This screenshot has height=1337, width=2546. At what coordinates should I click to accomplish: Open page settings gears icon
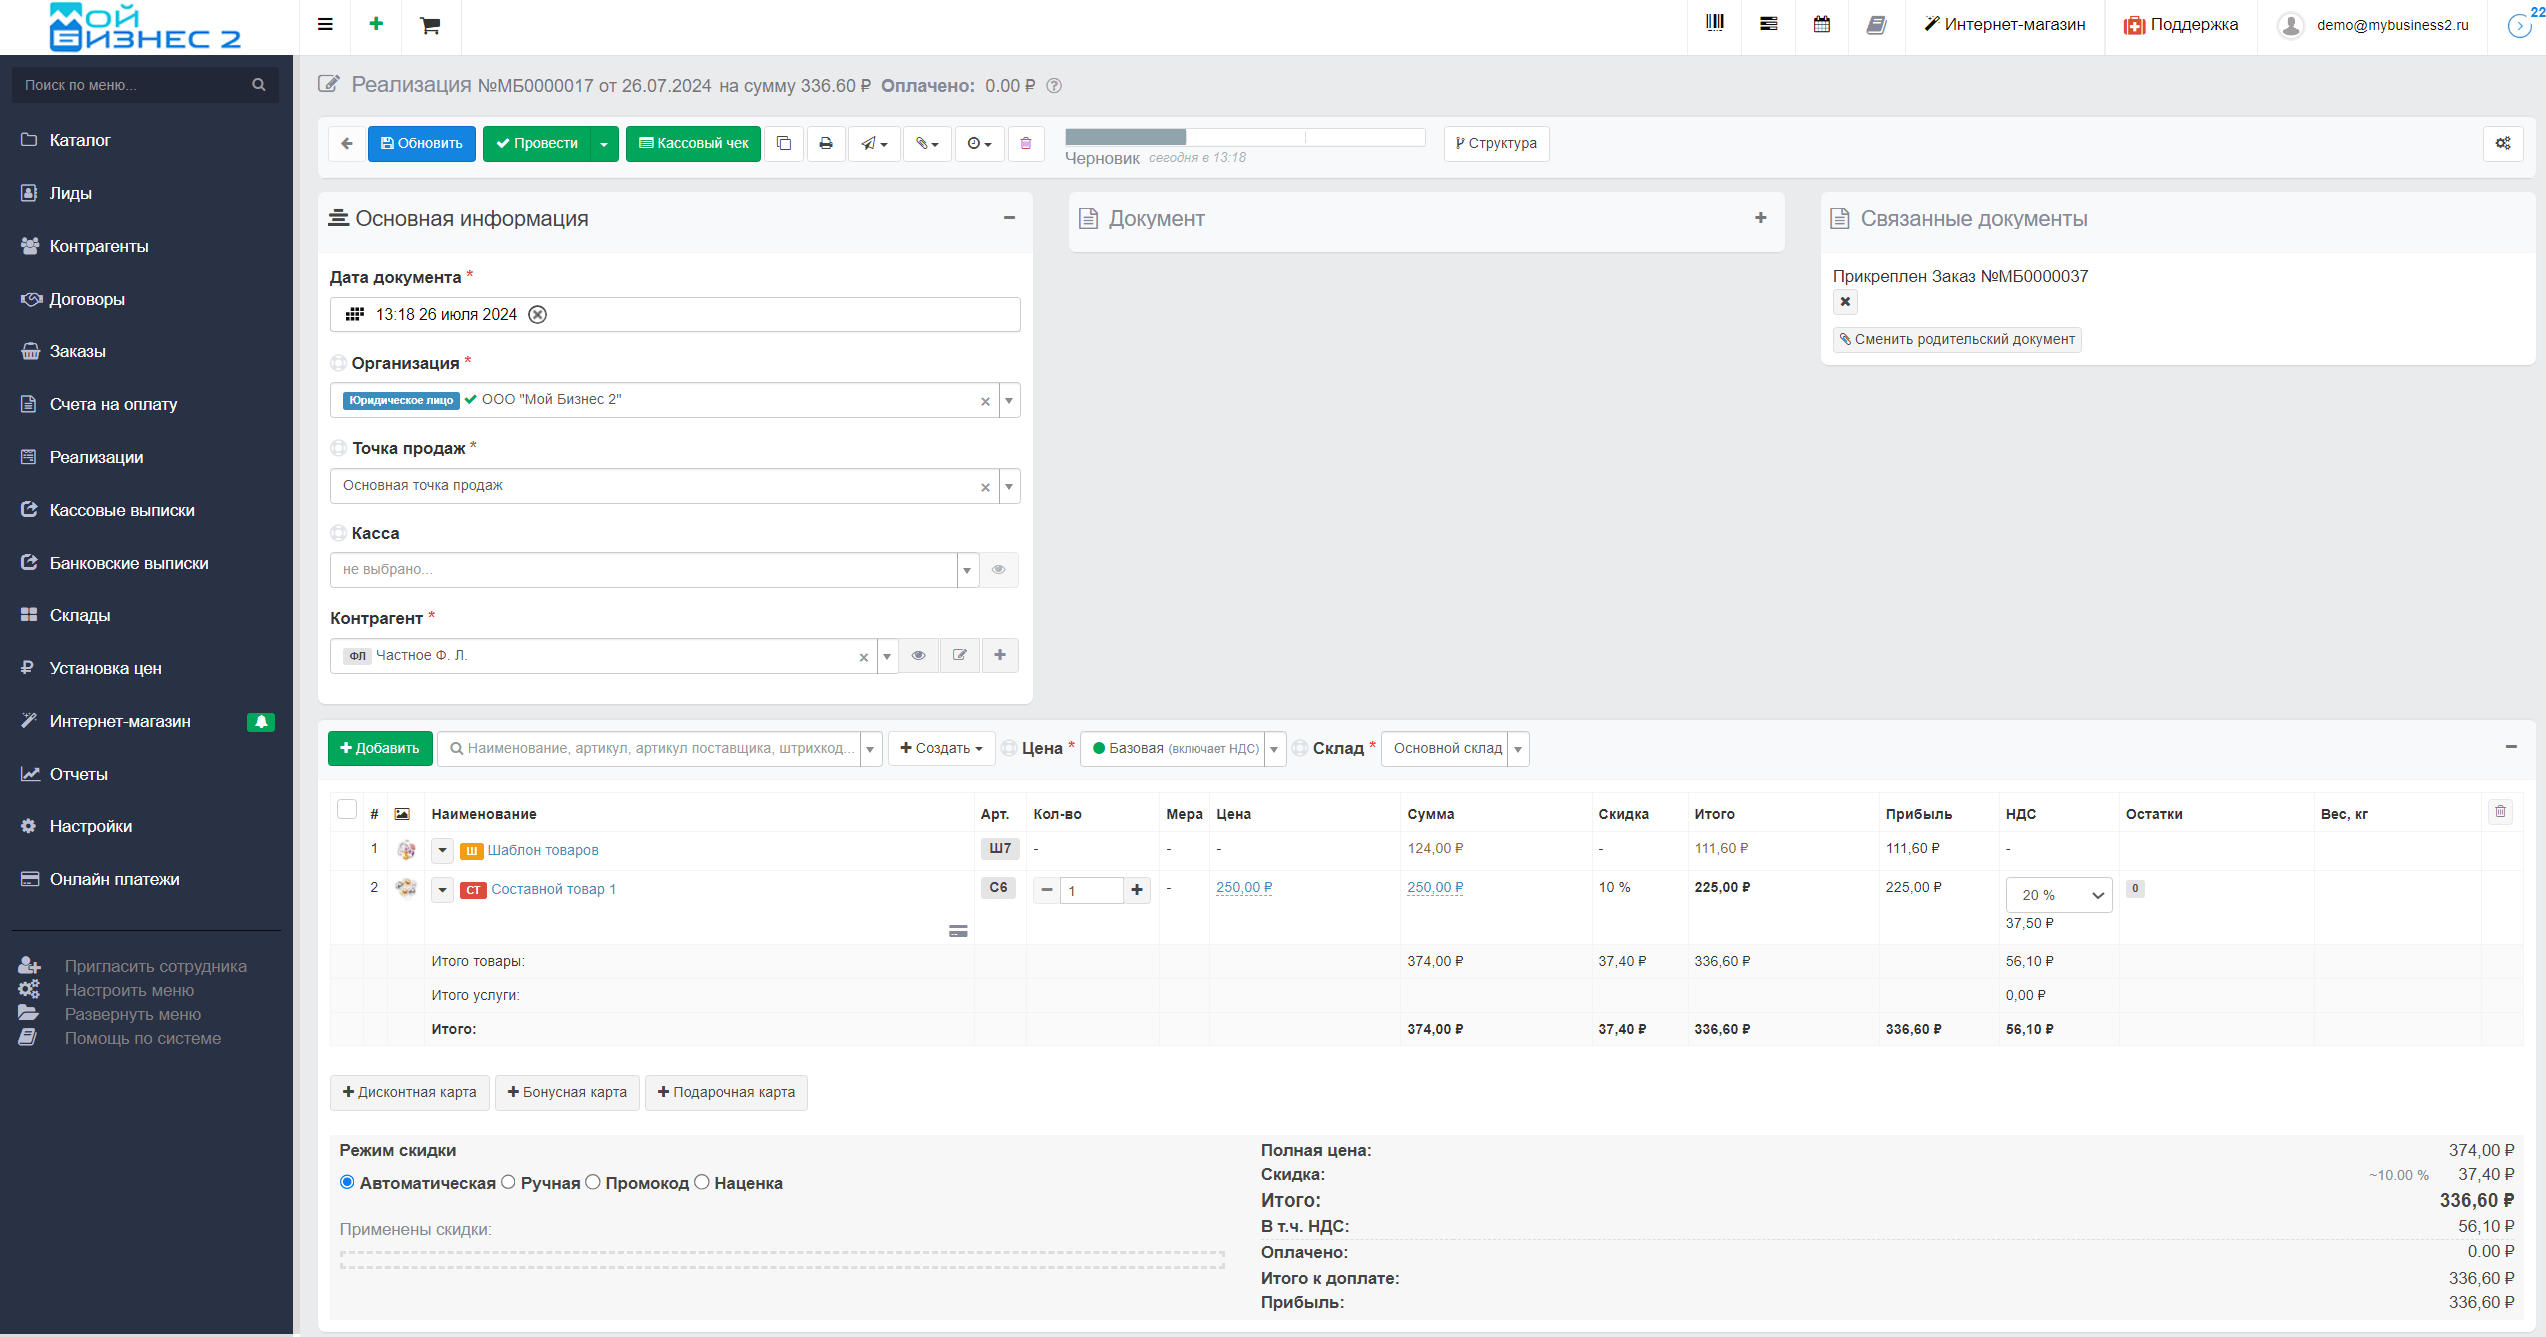point(2502,144)
